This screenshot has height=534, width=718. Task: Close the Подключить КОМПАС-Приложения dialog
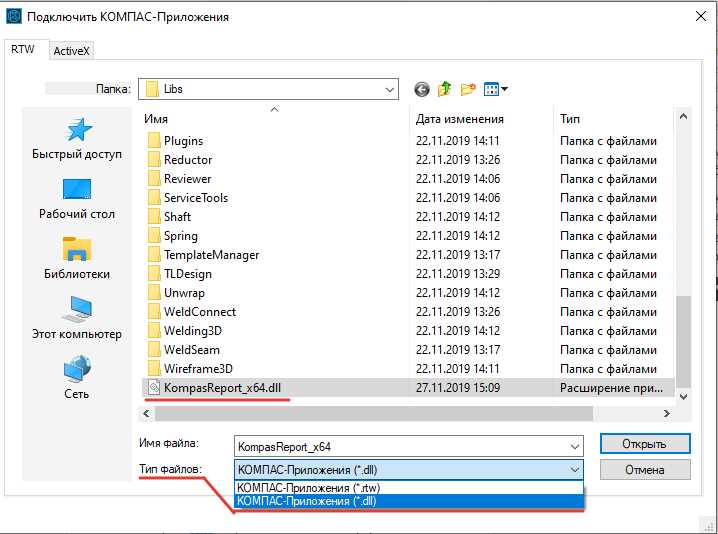tap(701, 17)
